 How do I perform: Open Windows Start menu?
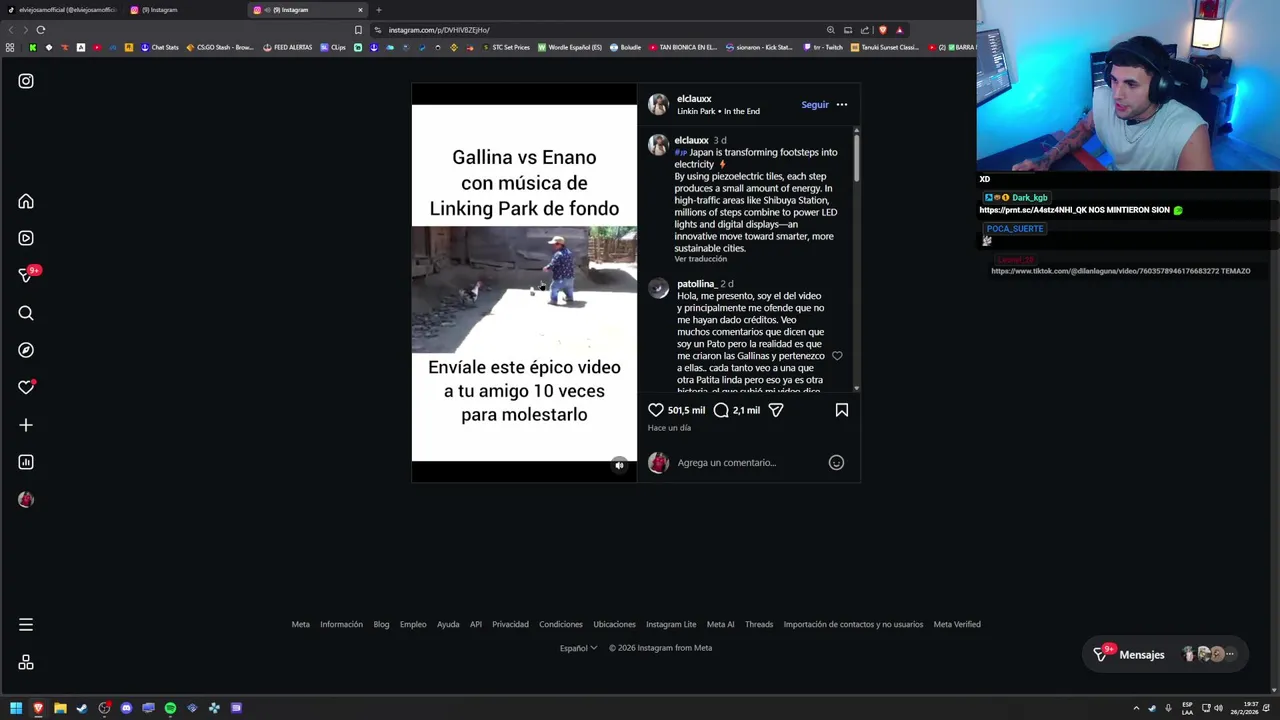pyautogui.click(x=15, y=708)
